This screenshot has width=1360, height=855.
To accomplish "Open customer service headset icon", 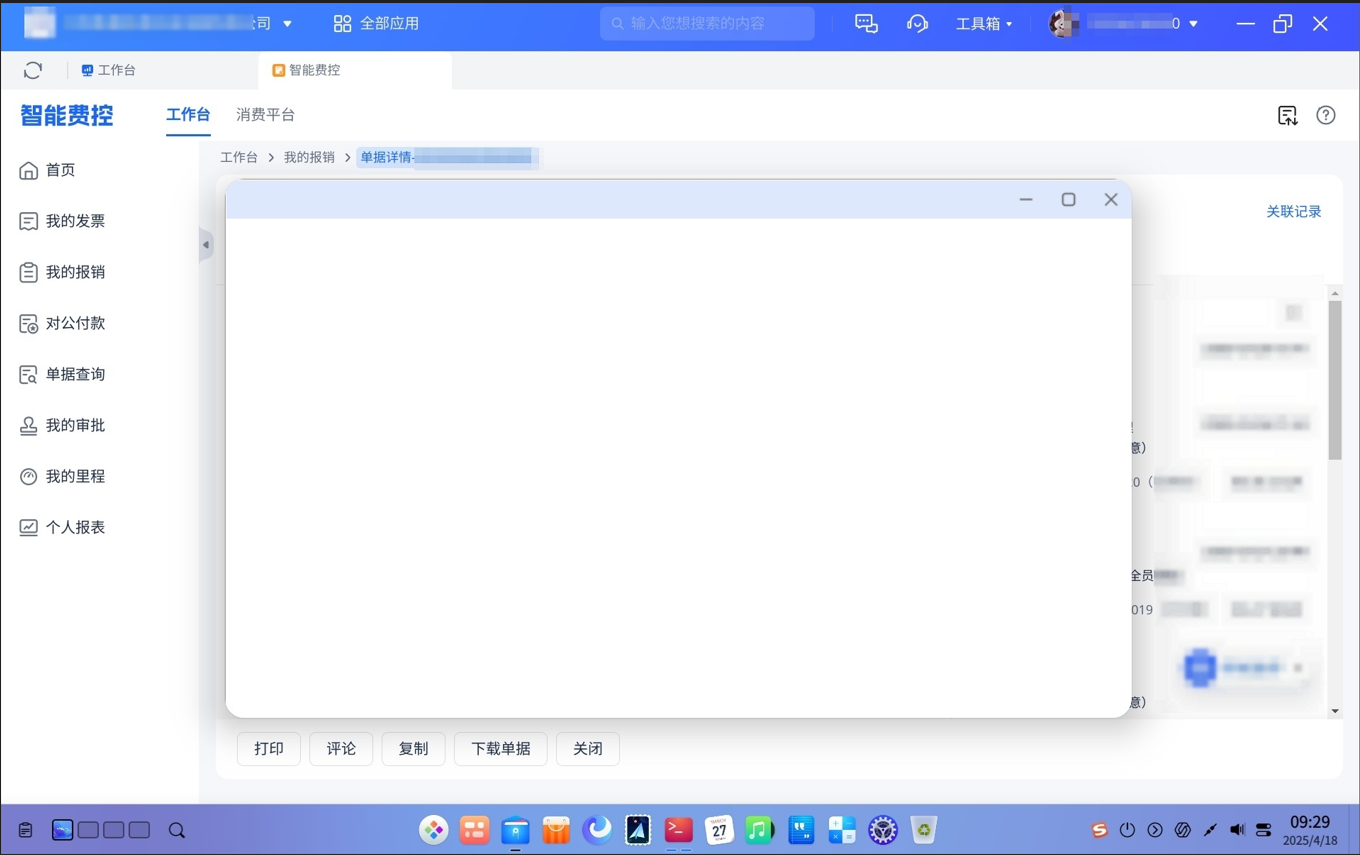I will point(917,23).
